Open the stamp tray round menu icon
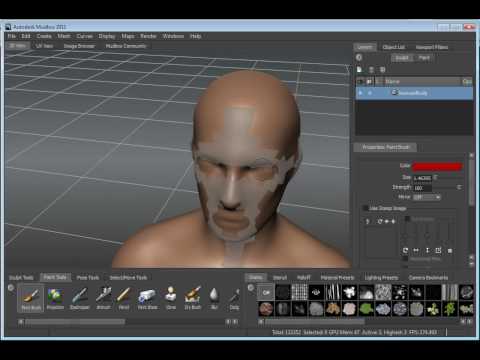The image size is (480, 360). click(251, 287)
